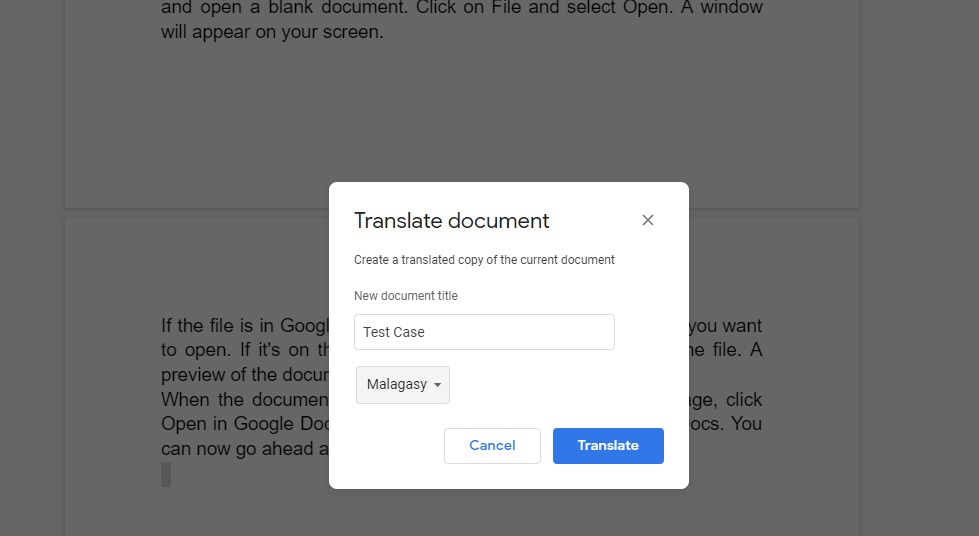The height and width of the screenshot is (536, 979).
Task: Click the background text starting "If the file is in"
Action: pyautogui.click(x=245, y=325)
